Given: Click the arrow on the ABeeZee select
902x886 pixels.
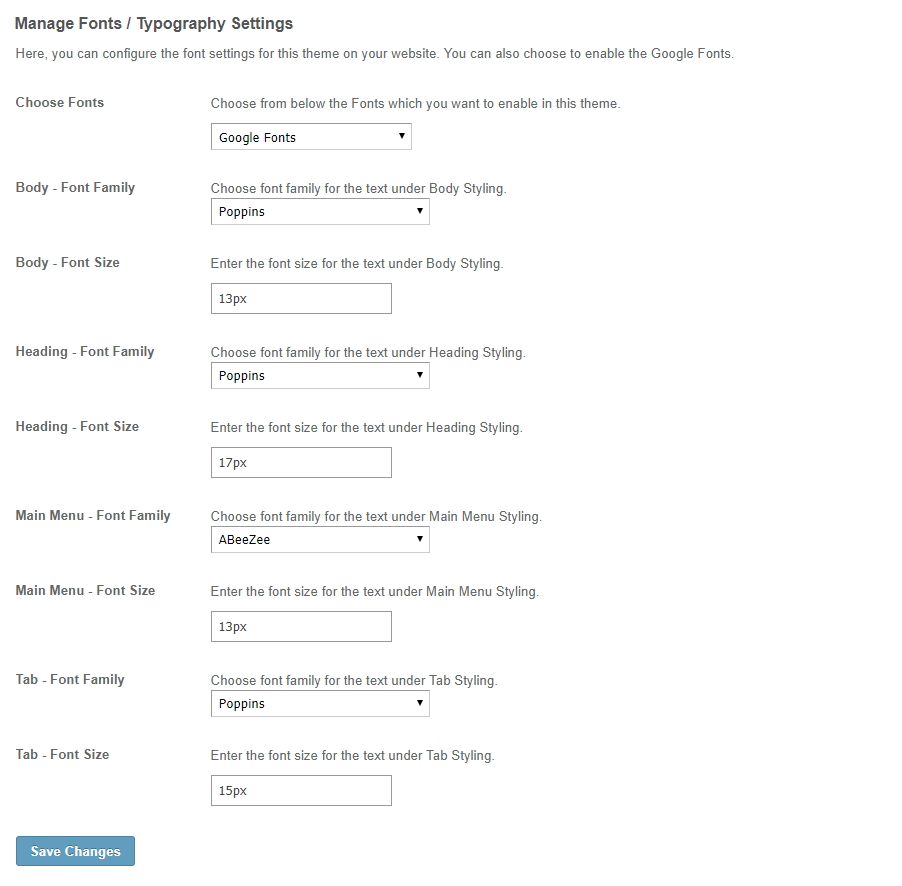Looking at the screenshot, I should pos(420,539).
